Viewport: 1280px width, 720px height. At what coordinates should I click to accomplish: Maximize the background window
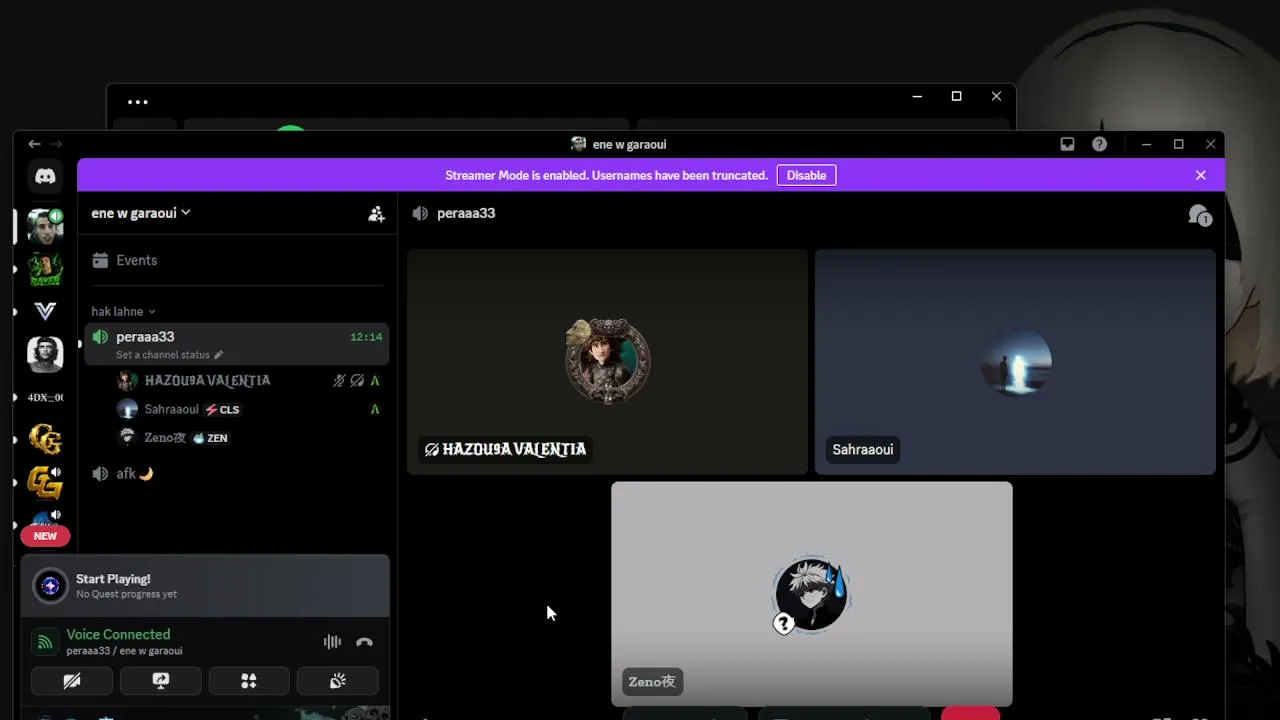pyautogui.click(x=956, y=96)
